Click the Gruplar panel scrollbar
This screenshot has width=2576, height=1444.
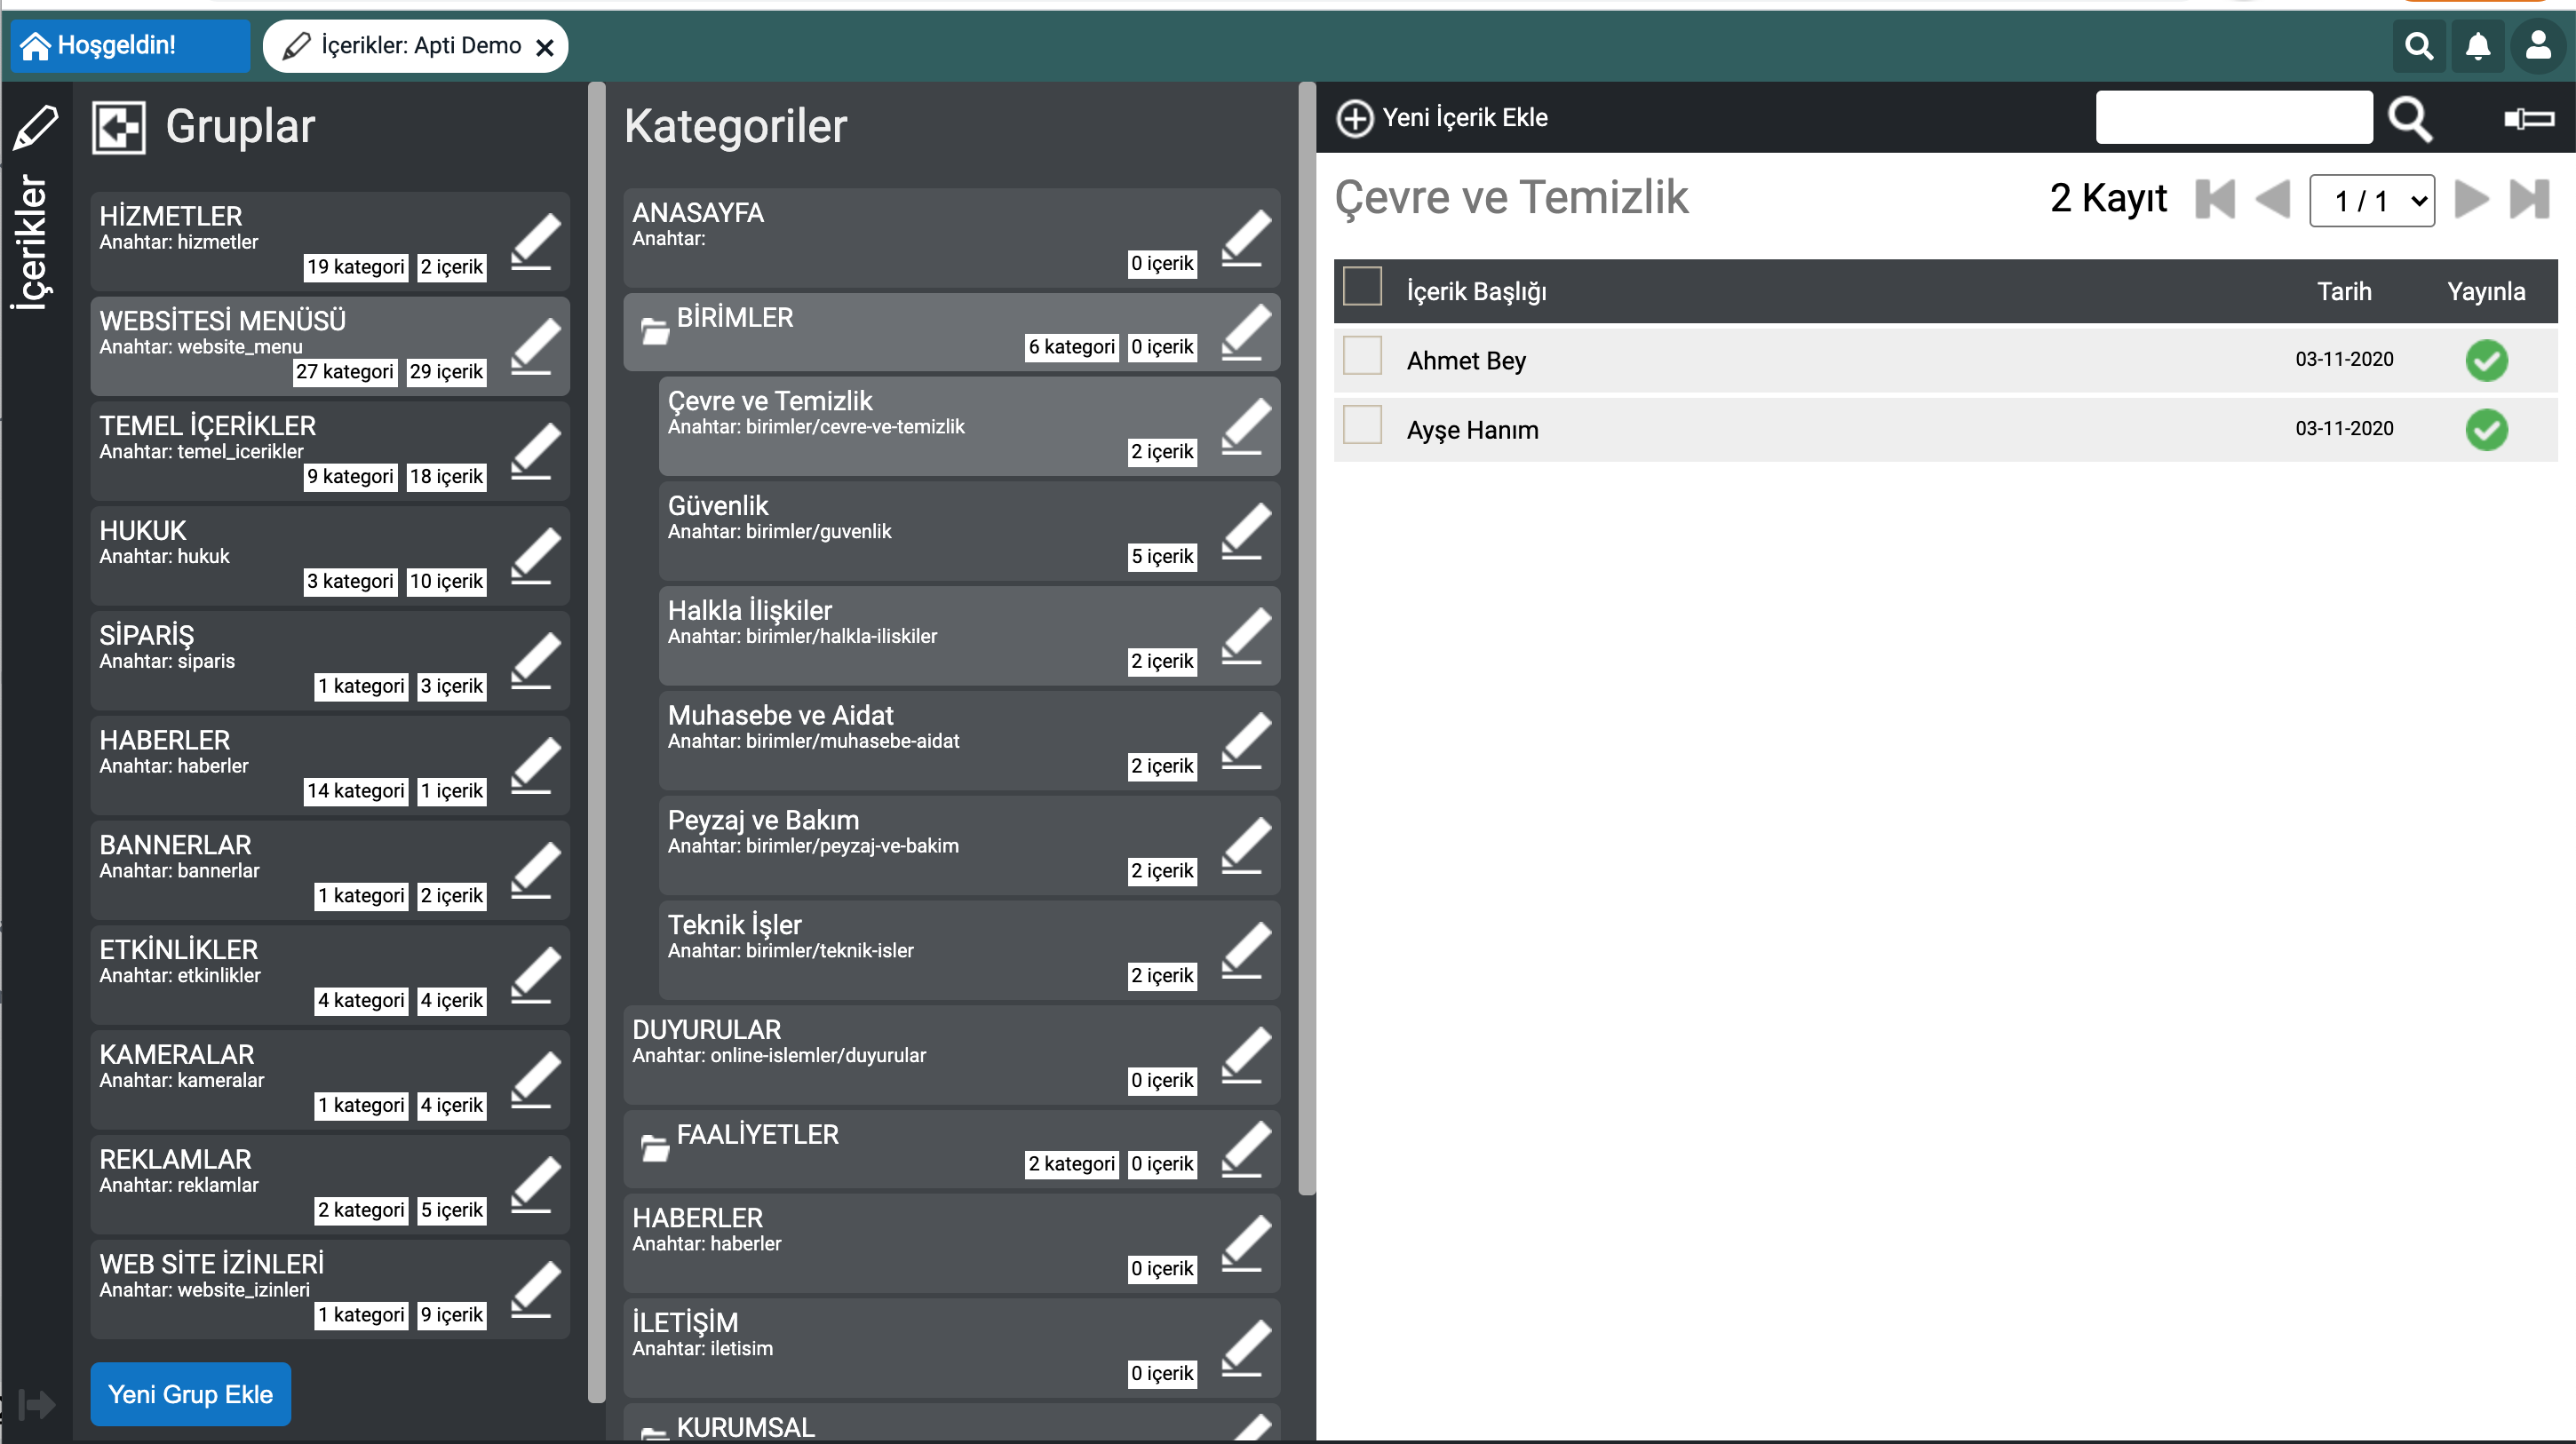[597, 742]
